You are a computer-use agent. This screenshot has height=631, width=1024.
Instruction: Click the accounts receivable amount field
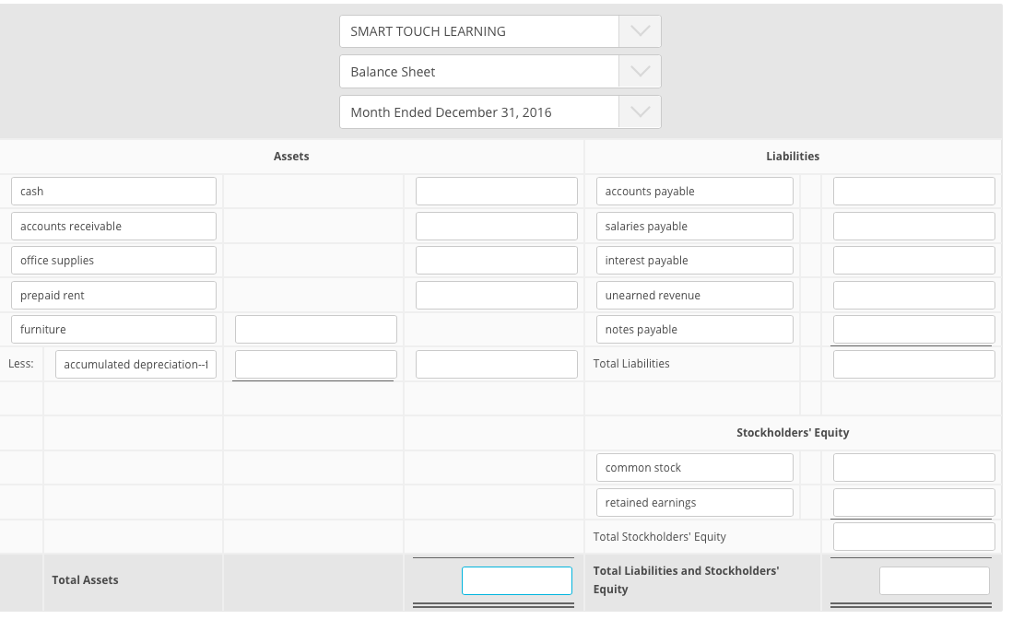tap(496, 225)
